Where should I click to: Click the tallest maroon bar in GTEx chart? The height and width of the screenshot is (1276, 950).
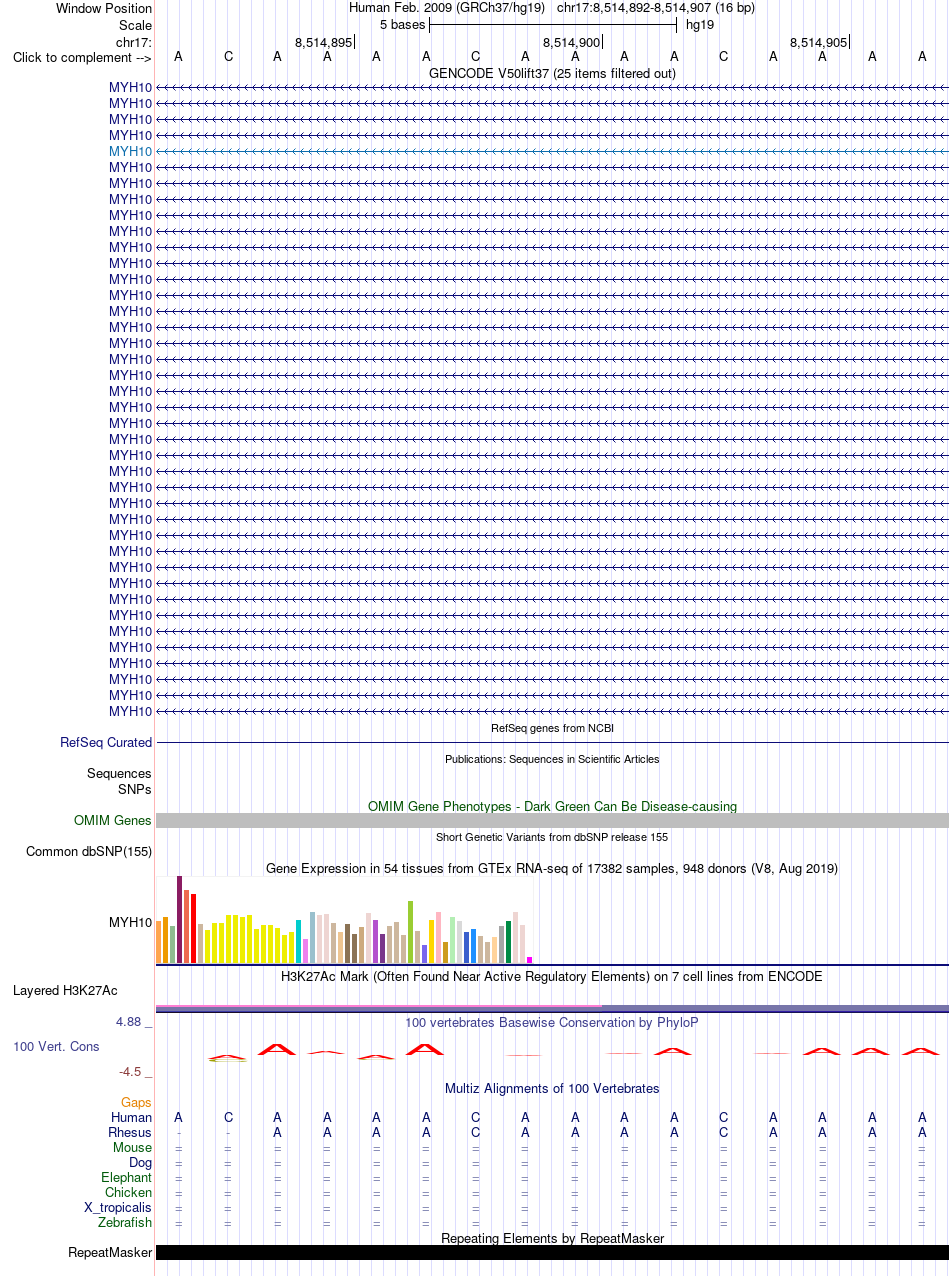tap(180, 920)
